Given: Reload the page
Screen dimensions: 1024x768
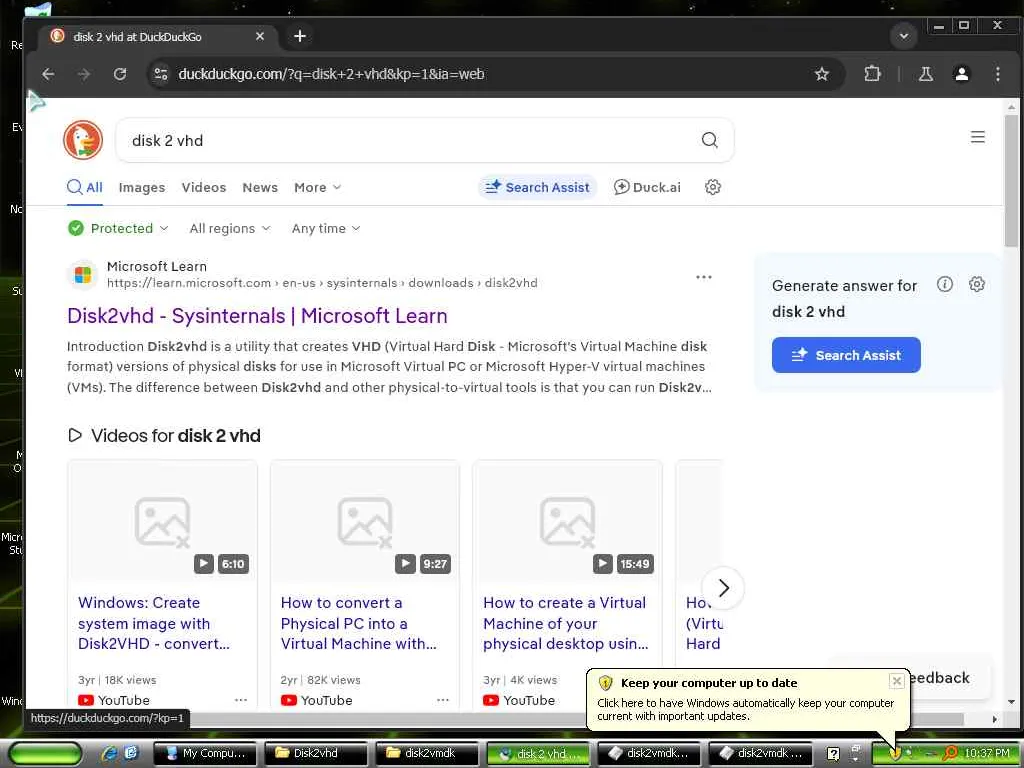Looking at the screenshot, I should tap(120, 74).
